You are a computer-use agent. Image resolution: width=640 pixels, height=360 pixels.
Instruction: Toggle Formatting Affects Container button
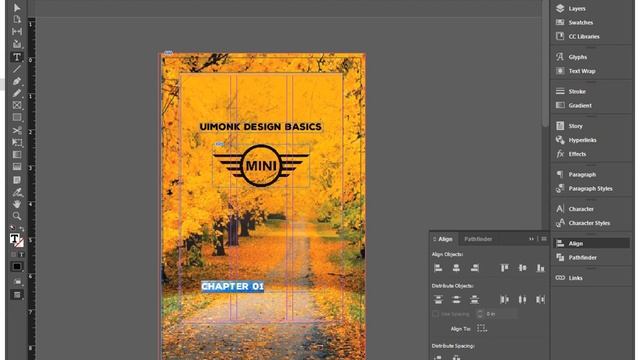point(13,255)
